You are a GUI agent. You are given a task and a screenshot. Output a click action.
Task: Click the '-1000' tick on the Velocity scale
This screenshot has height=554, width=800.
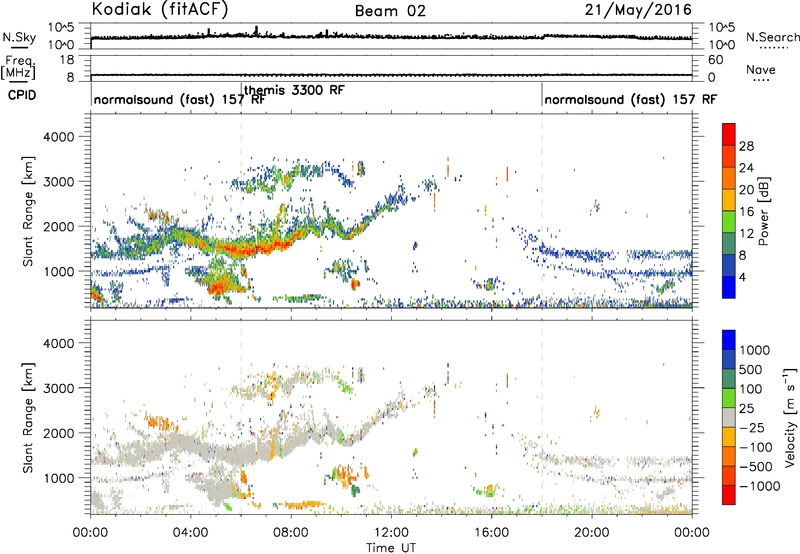[x=760, y=486]
